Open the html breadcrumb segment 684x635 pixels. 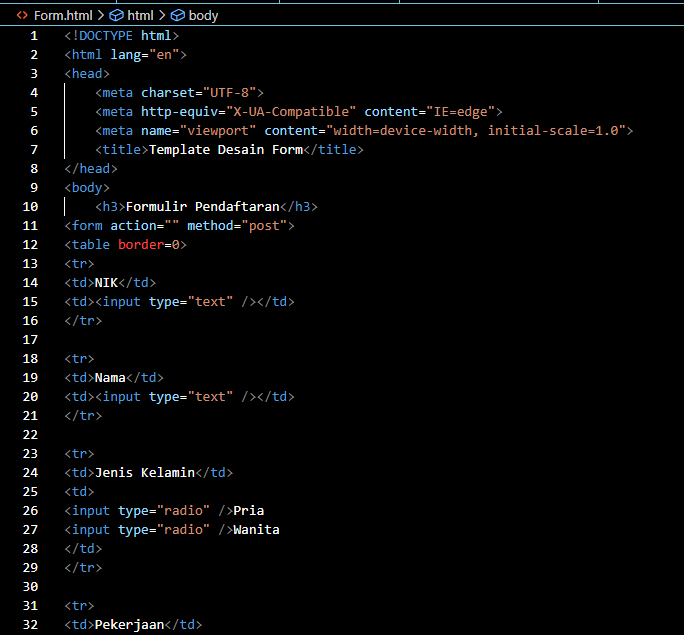tap(140, 16)
